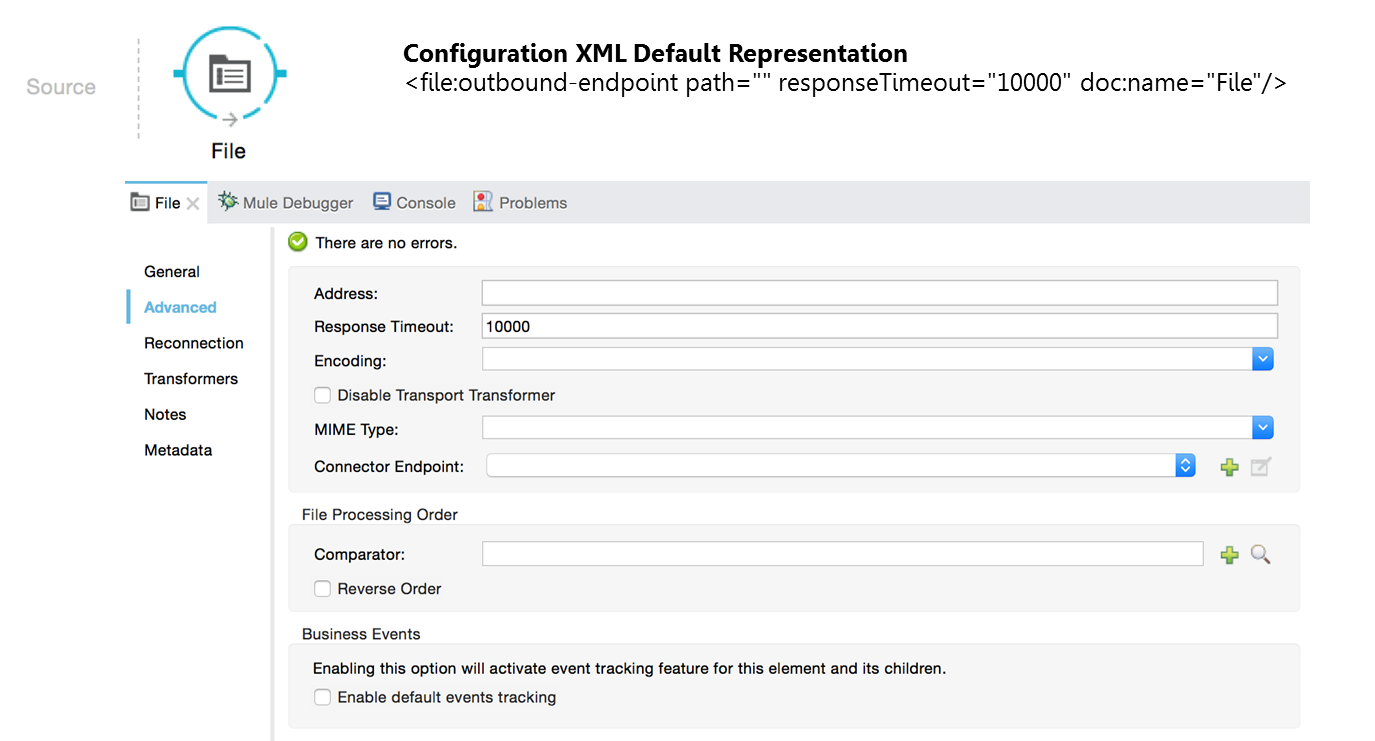1375x741 pixels.
Task: Open the Connector Endpoint dropdown
Action: click(x=1185, y=465)
